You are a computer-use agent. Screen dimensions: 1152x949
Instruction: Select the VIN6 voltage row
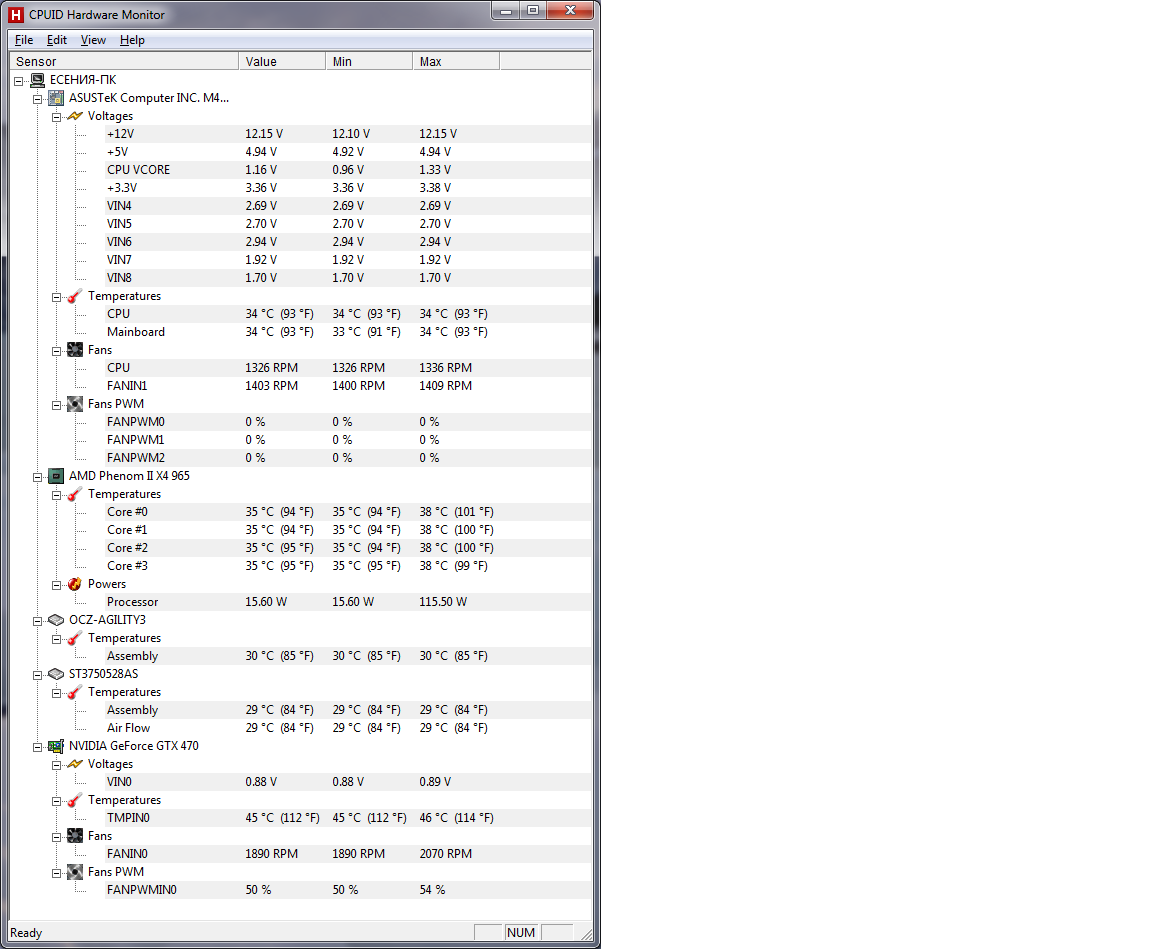(348, 242)
